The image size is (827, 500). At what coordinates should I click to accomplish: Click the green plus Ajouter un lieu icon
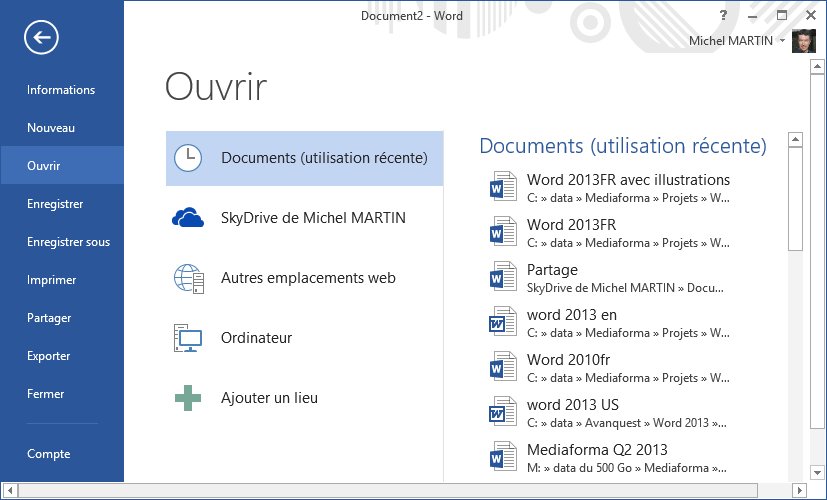tap(187, 398)
